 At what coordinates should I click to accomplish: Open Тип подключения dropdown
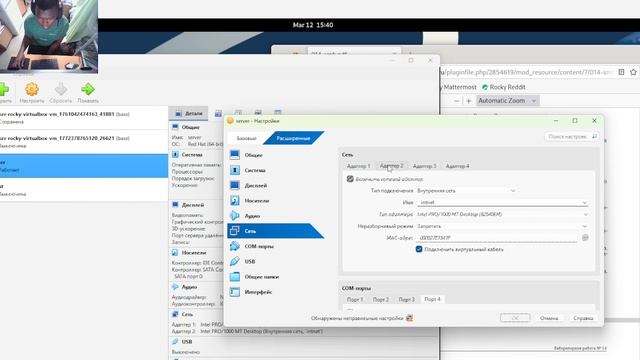467,191
